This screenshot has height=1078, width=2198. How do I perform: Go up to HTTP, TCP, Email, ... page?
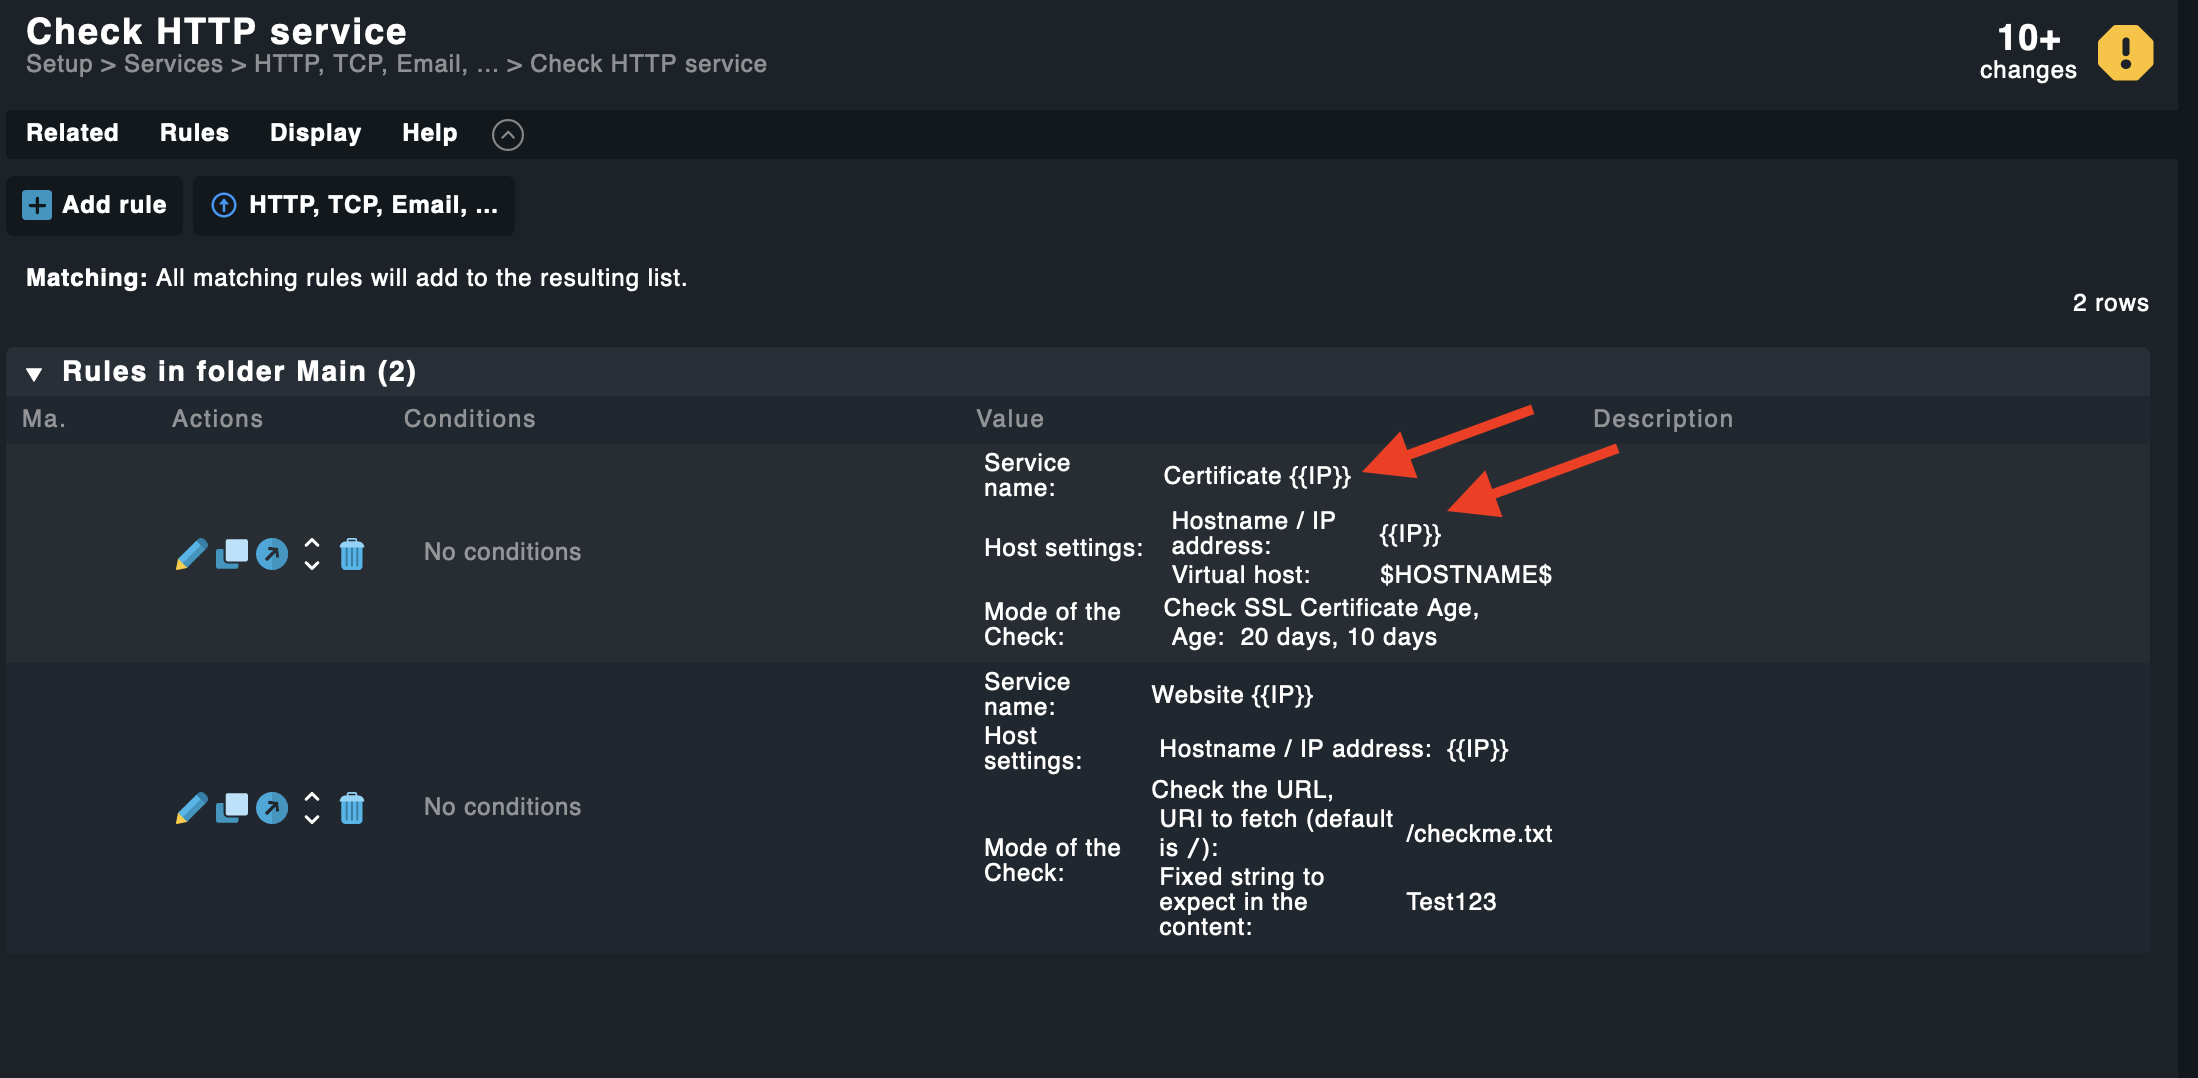point(354,206)
